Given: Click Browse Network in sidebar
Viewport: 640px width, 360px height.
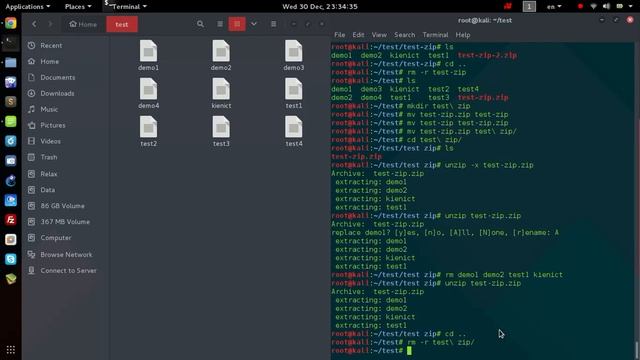Looking at the screenshot, I should pos(66,254).
